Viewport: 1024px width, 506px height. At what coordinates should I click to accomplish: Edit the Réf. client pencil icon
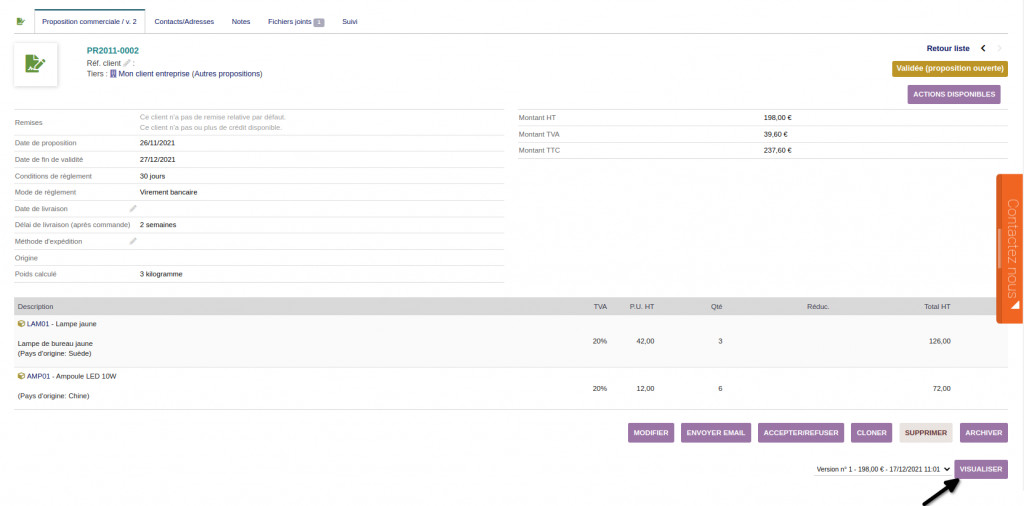(126, 62)
